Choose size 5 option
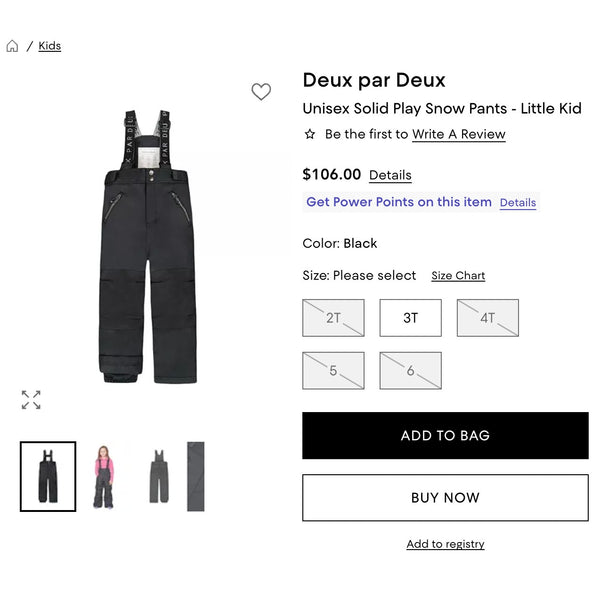This screenshot has width=600, height=600. click(333, 370)
